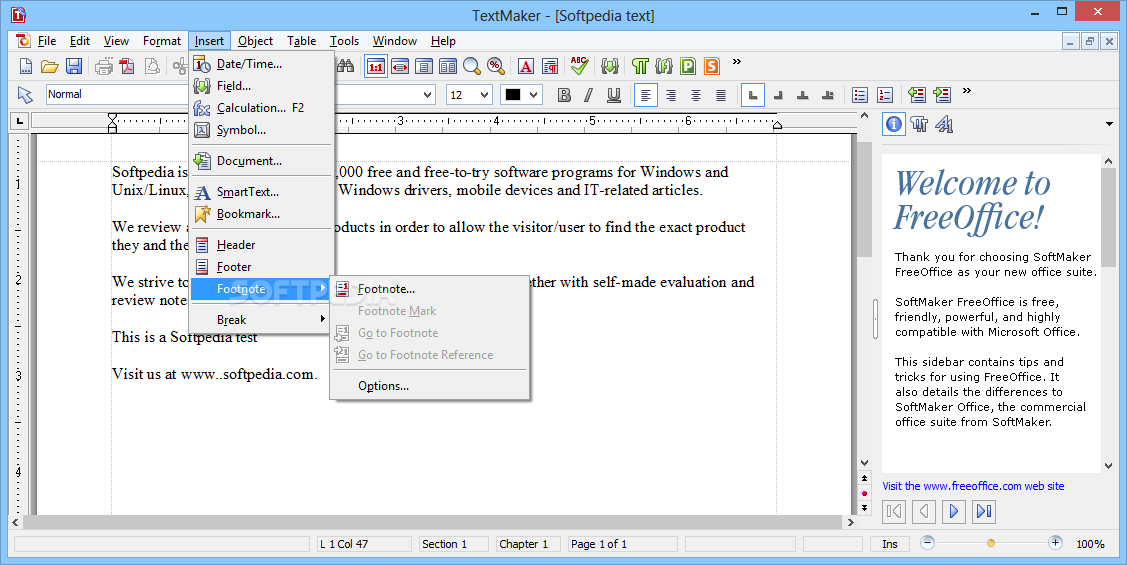The width and height of the screenshot is (1127, 565).
Task: Click zoom in plus button
Action: pyautogui.click(x=1055, y=543)
